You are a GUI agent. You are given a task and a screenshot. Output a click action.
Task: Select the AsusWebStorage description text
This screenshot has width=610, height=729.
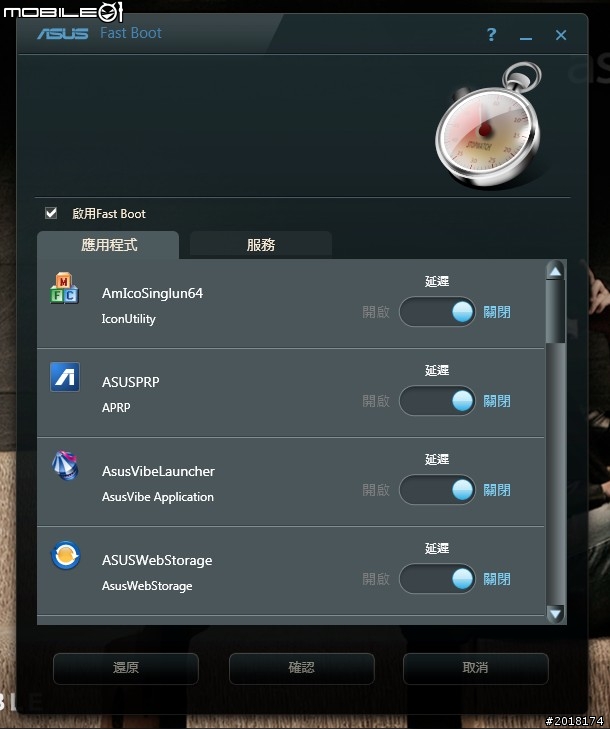pyautogui.click(x=147, y=586)
